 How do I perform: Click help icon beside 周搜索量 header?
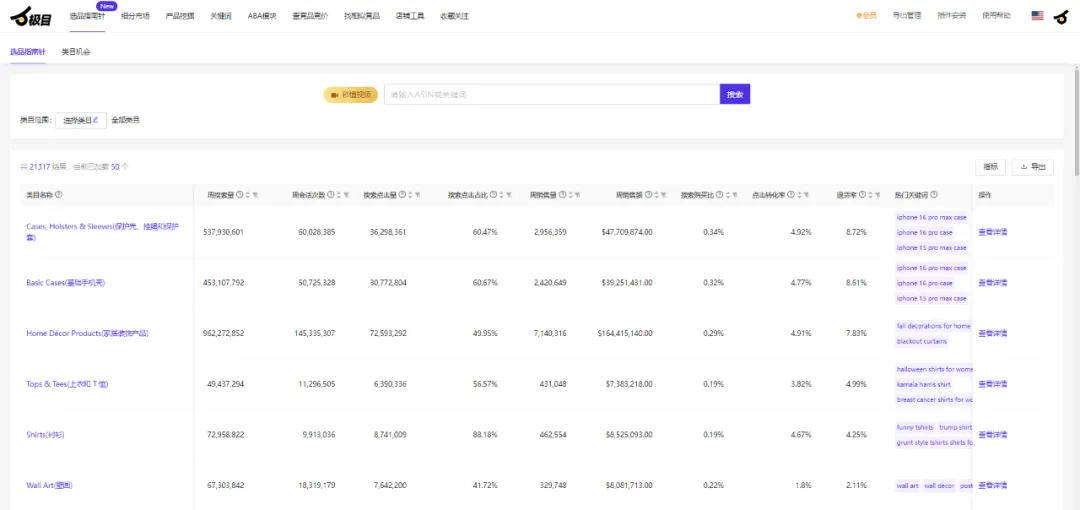click(240, 195)
